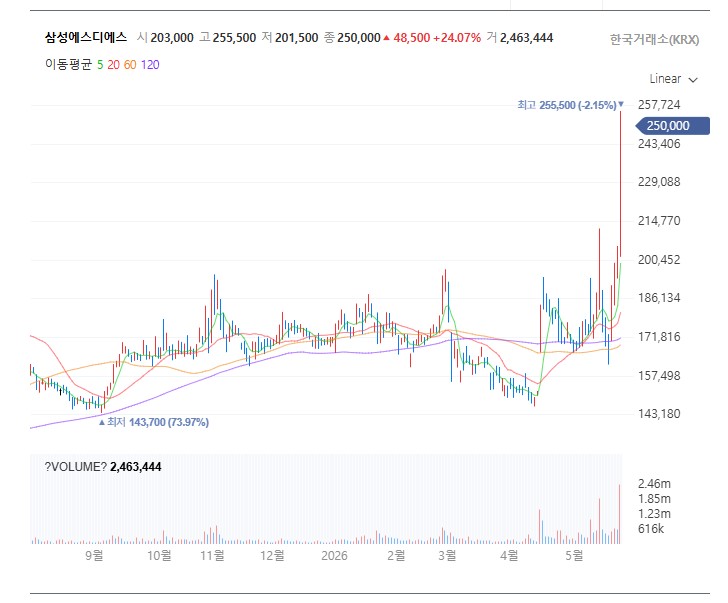The height and width of the screenshot is (603, 728).
Task: Click the 2026 date axis label
Action: 334,555
